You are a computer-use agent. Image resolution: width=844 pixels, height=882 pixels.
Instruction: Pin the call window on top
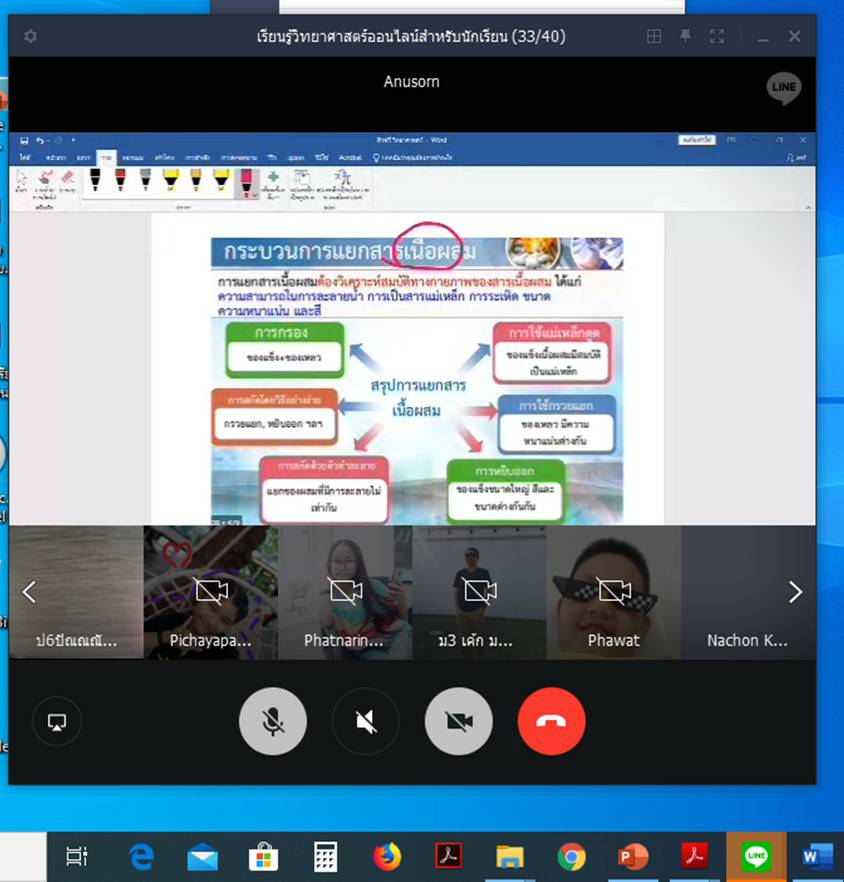(x=685, y=37)
